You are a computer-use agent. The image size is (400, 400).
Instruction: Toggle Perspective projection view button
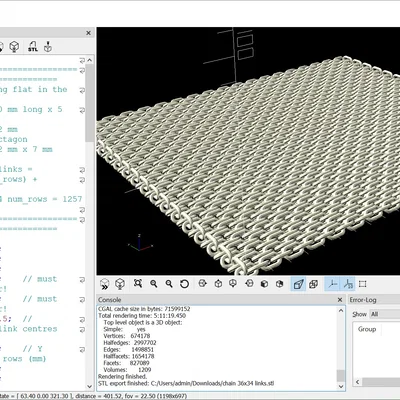tap(298, 284)
